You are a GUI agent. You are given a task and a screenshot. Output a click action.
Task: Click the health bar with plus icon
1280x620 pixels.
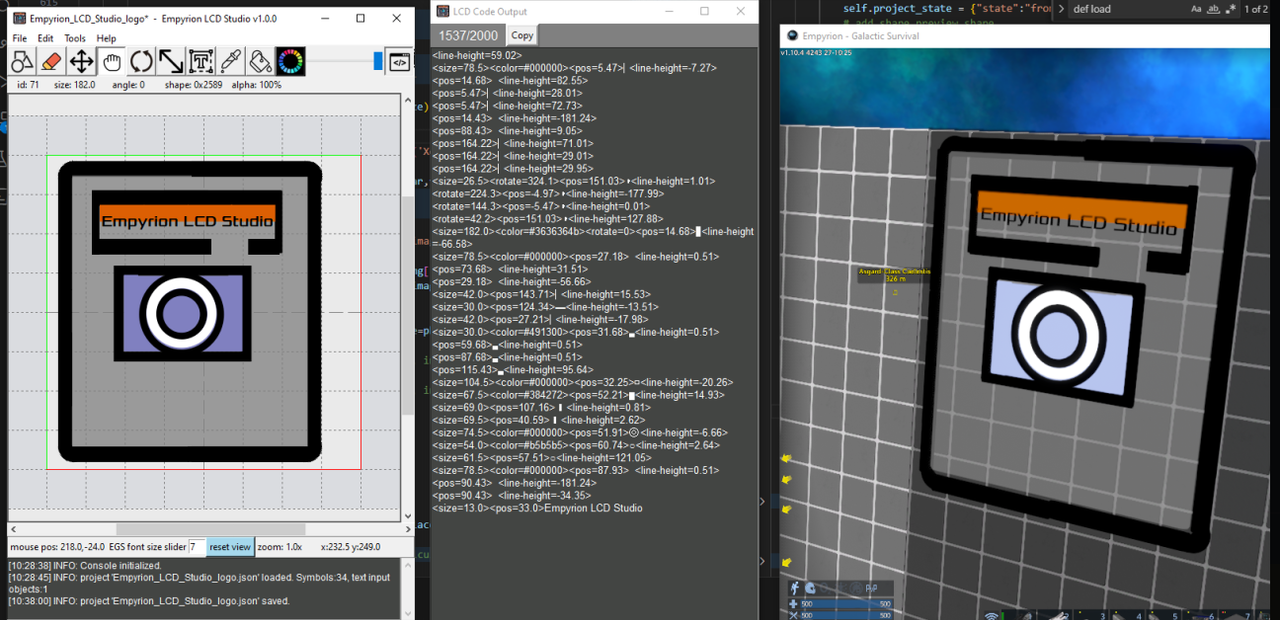[841, 604]
